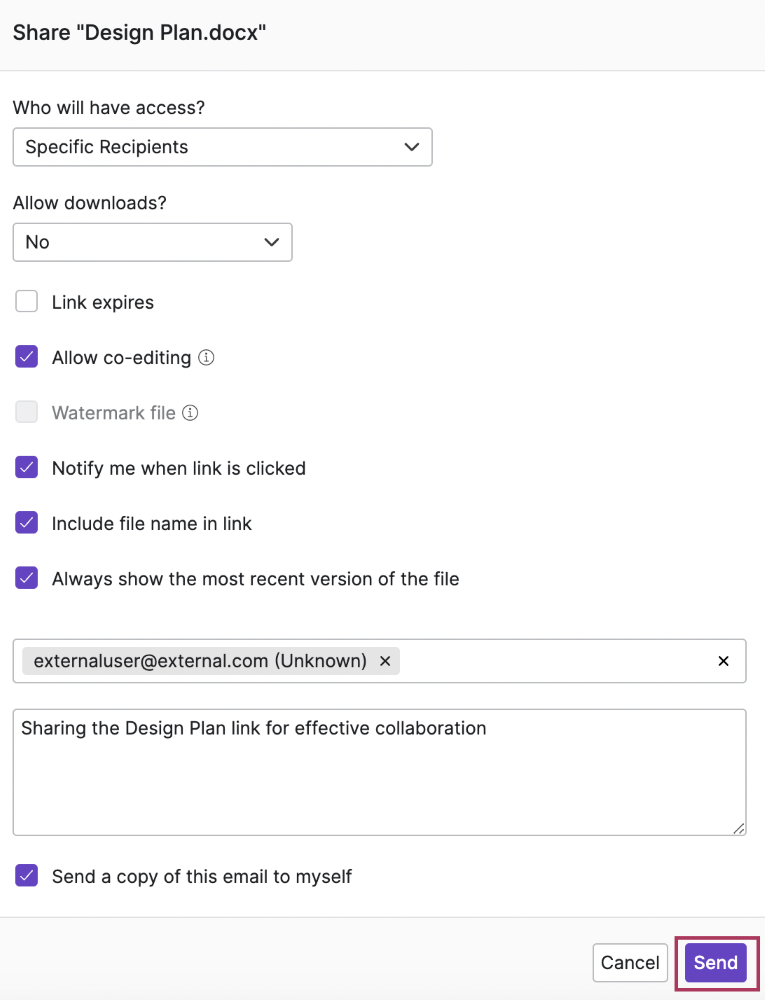
Task: Click into the message text area
Action: 379,772
